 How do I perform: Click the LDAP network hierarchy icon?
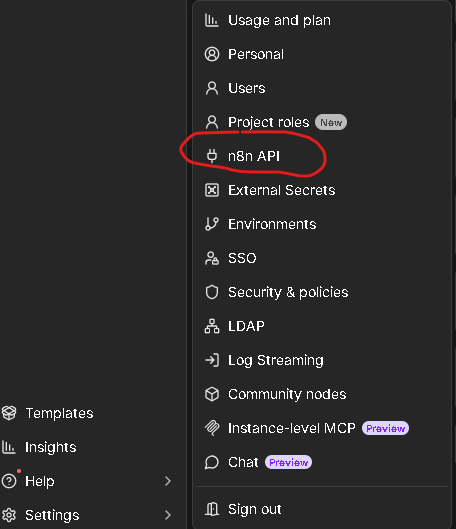pyautogui.click(x=212, y=326)
